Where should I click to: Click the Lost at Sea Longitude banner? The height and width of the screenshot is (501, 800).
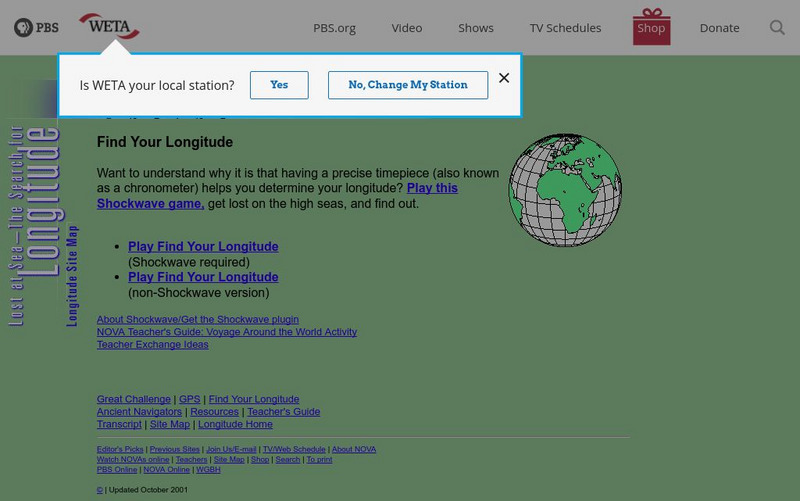point(34,224)
